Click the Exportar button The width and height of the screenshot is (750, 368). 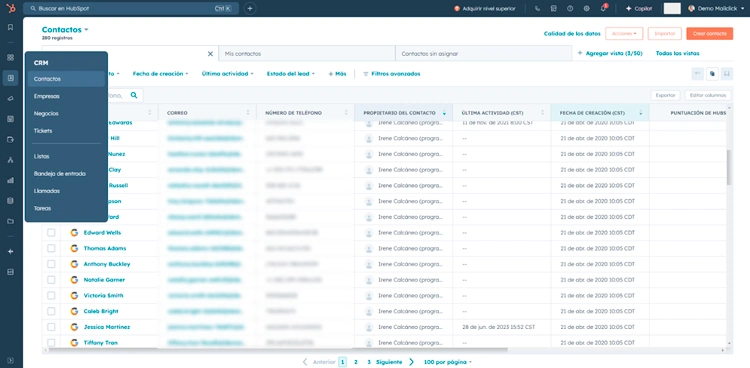(665, 95)
